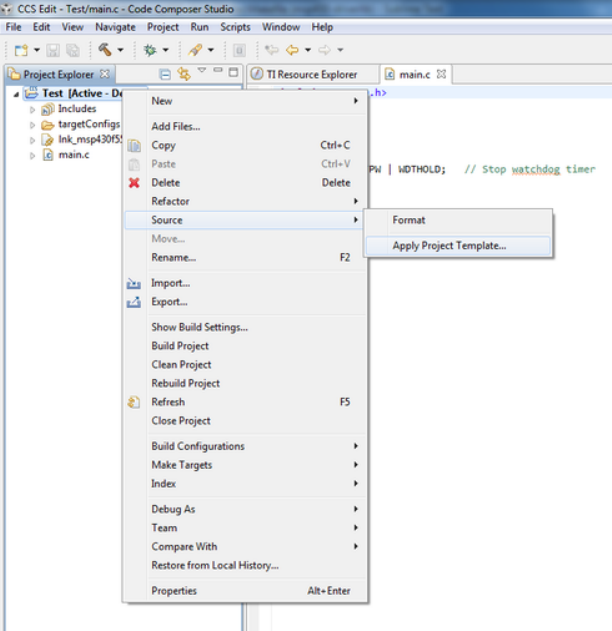This screenshot has height=631, width=612.
Task: Select Includes in Project Explorer
Action: 77,109
